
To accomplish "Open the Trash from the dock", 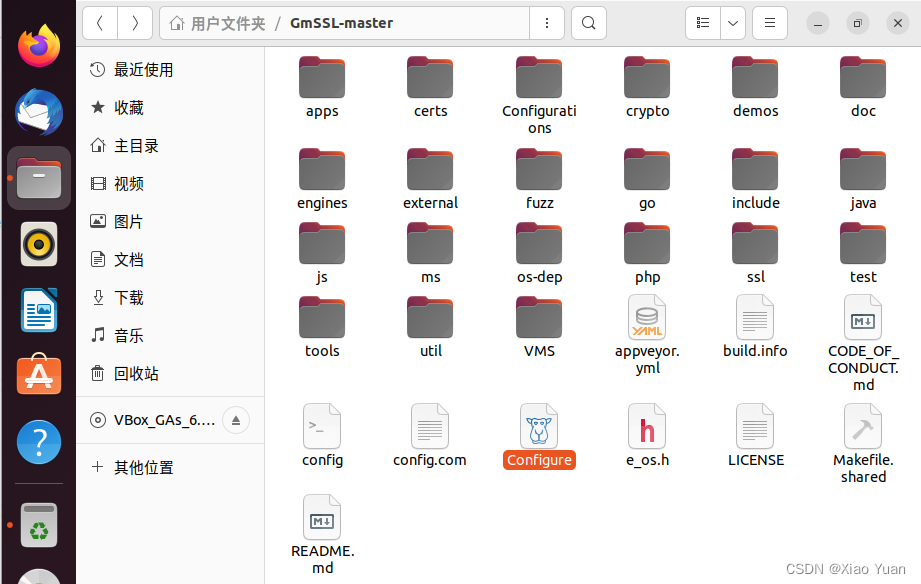I will click(39, 525).
